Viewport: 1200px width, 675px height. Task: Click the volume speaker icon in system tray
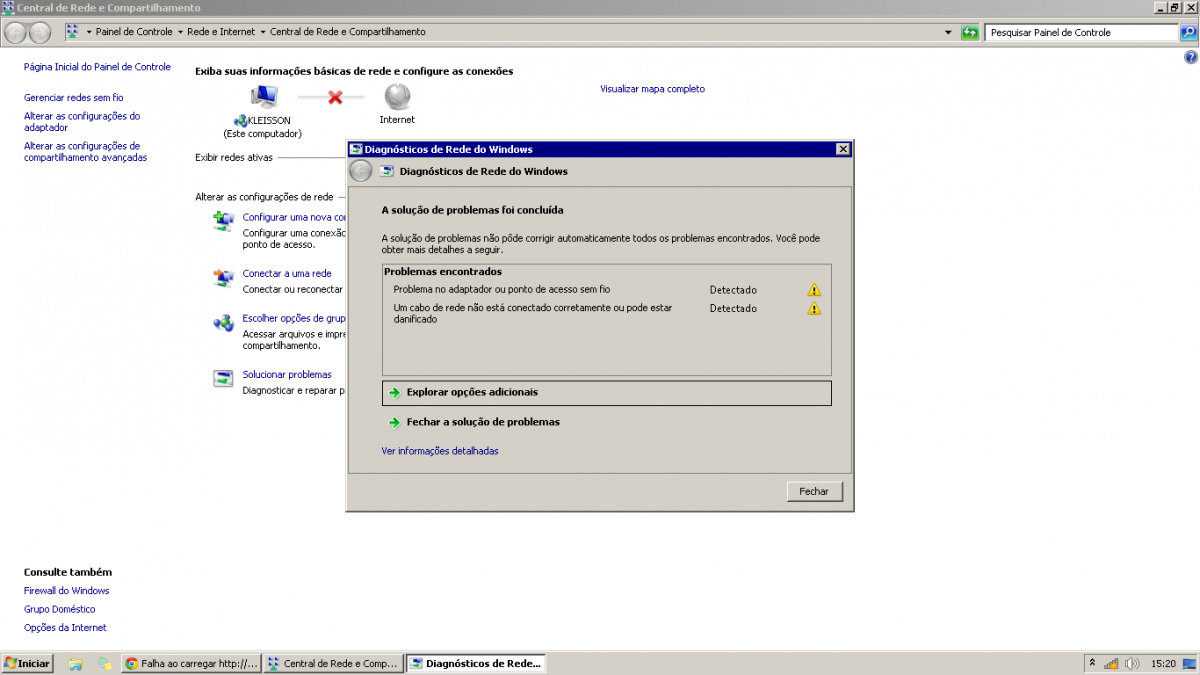(1132, 663)
